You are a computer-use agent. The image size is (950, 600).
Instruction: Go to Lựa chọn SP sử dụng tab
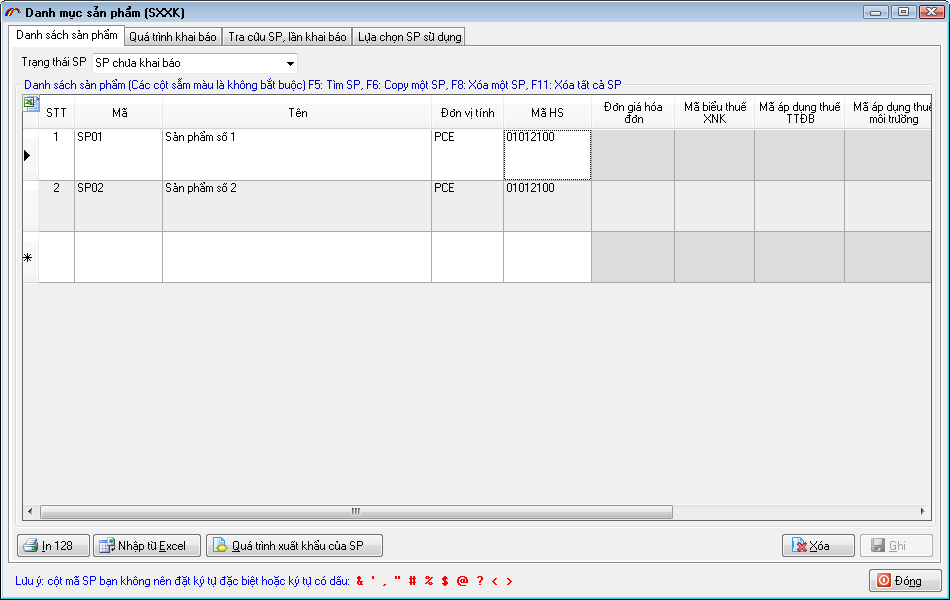point(409,36)
